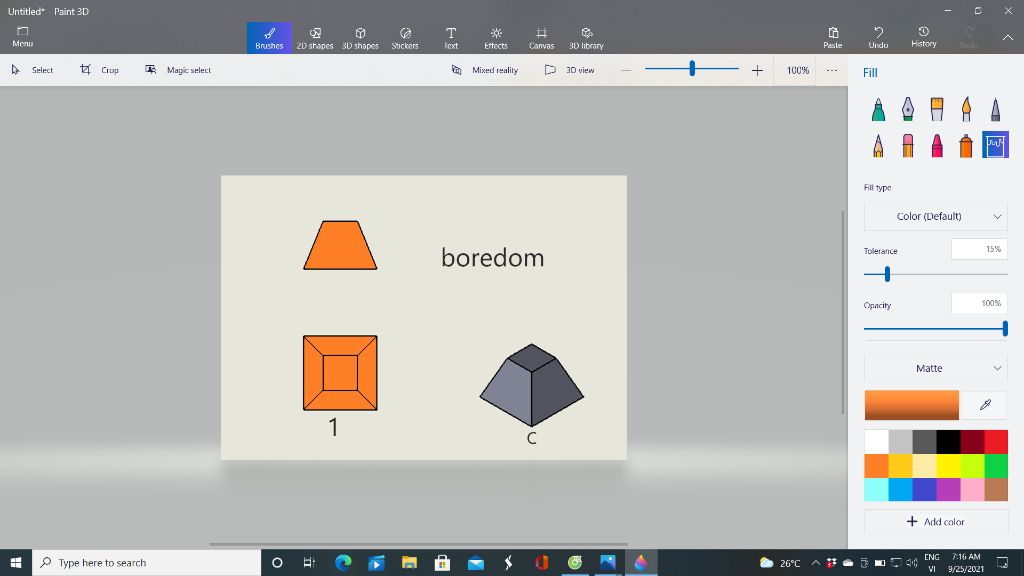Select the Oil brush
Screen dimensions: 1024x576
[937, 109]
